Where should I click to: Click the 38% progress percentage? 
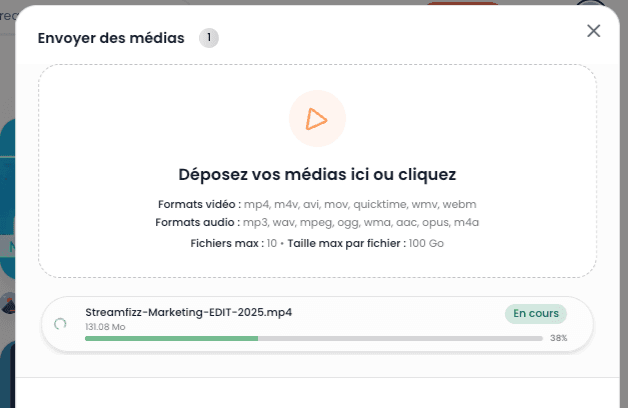(x=559, y=338)
